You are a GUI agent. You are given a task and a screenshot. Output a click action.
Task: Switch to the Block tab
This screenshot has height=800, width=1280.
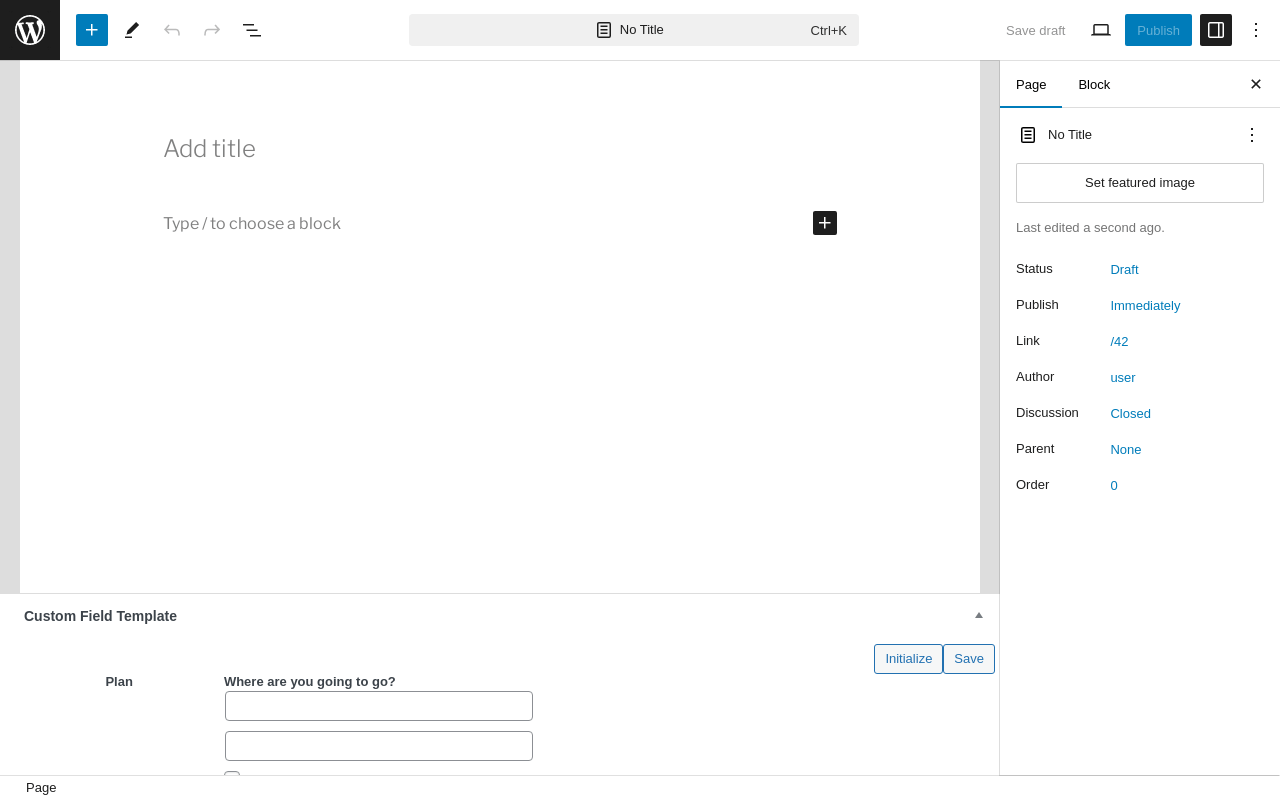(1094, 85)
